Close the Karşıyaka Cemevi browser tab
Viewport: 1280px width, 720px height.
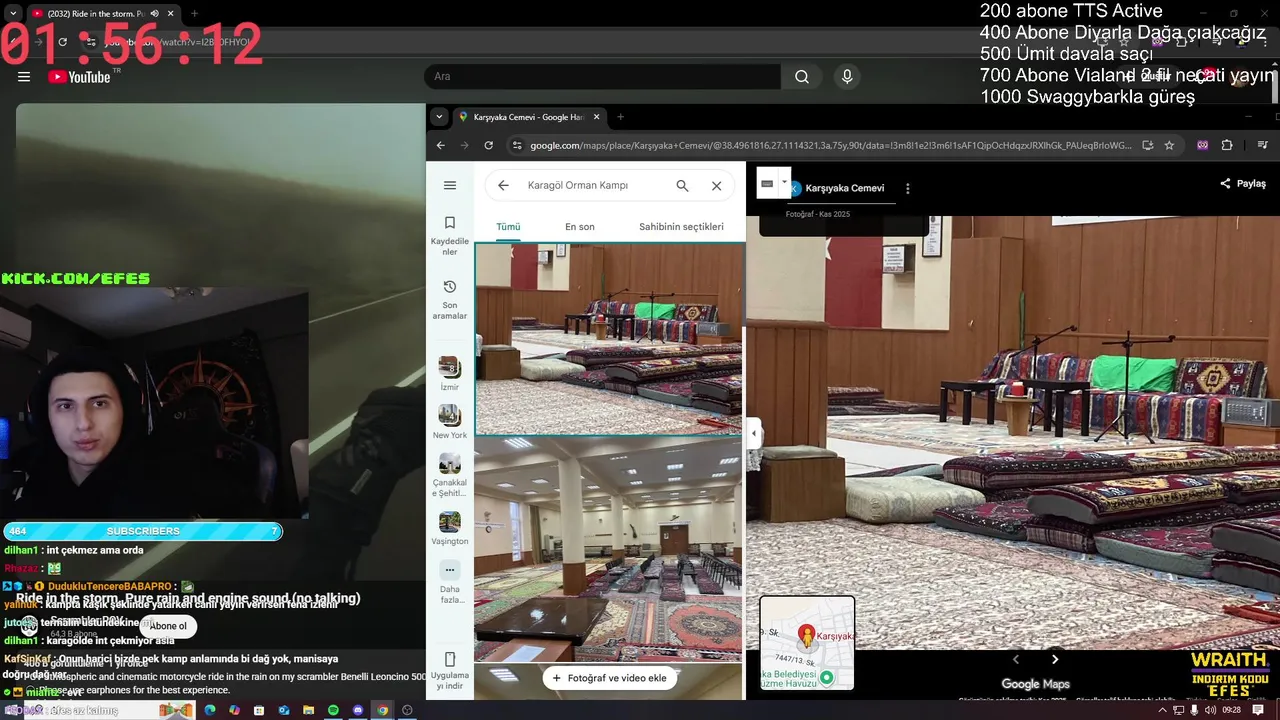coord(597,117)
